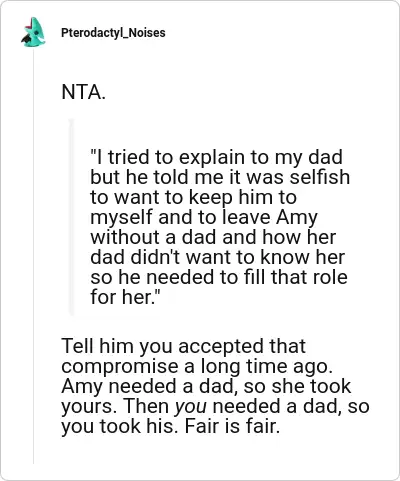This screenshot has height=481, width=400.
Task: Open the Pterodactyl_Noises avatar icon
Action: tap(33, 32)
